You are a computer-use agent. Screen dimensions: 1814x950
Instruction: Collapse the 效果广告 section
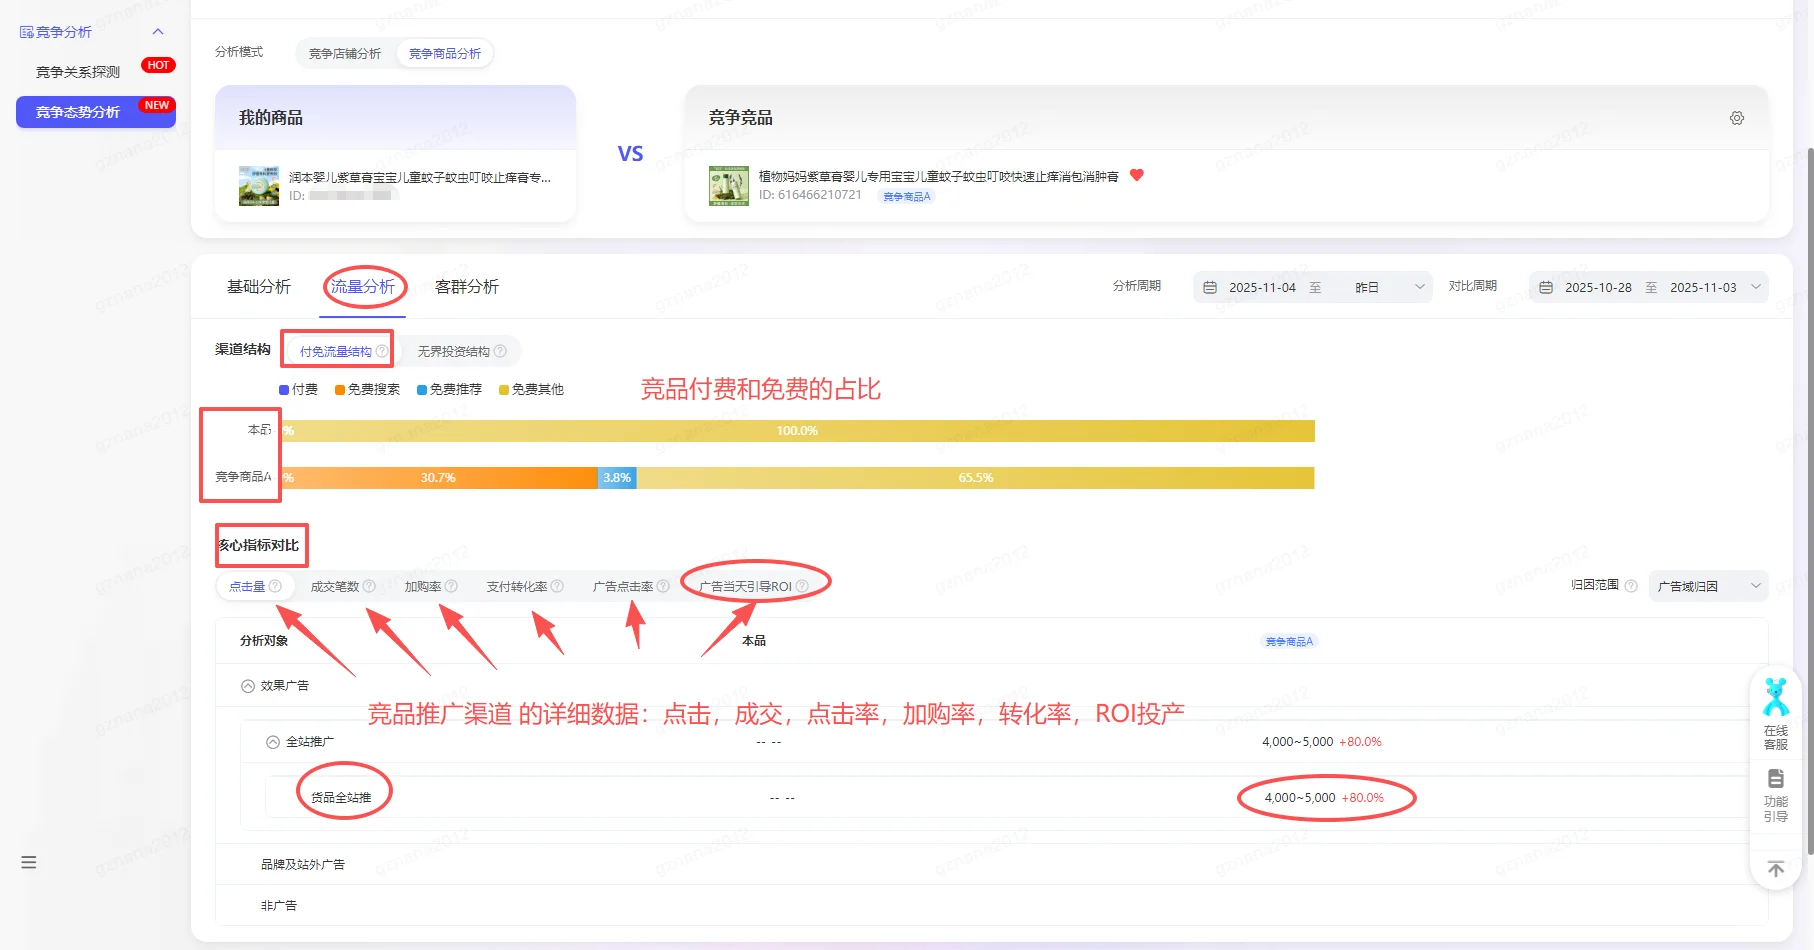coord(247,685)
